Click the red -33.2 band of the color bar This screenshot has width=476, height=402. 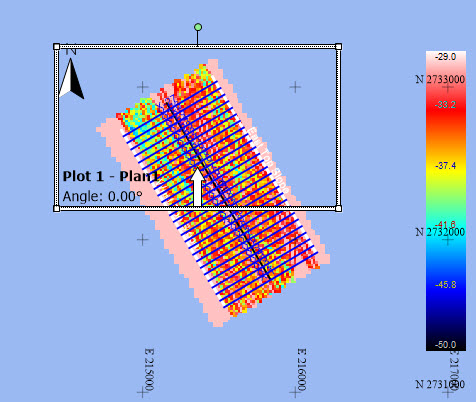[445, 105]
